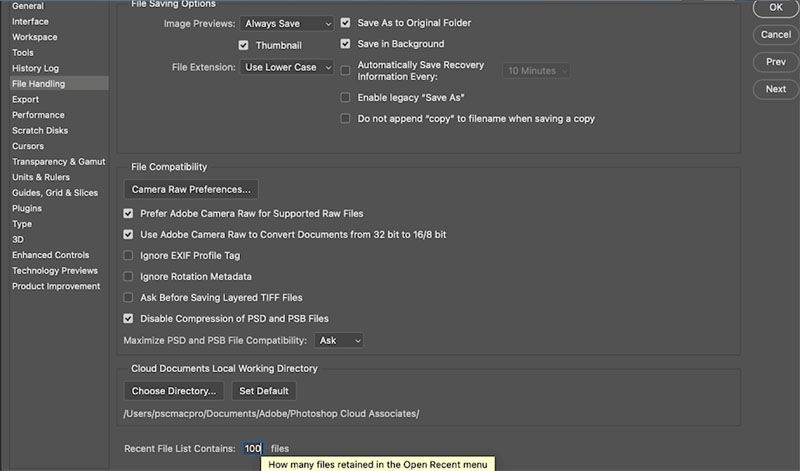Enable Automatically Save Recovery Information checkbox
Screen dimensions: 800x471
pyautogui.click(x=345, y=70)
